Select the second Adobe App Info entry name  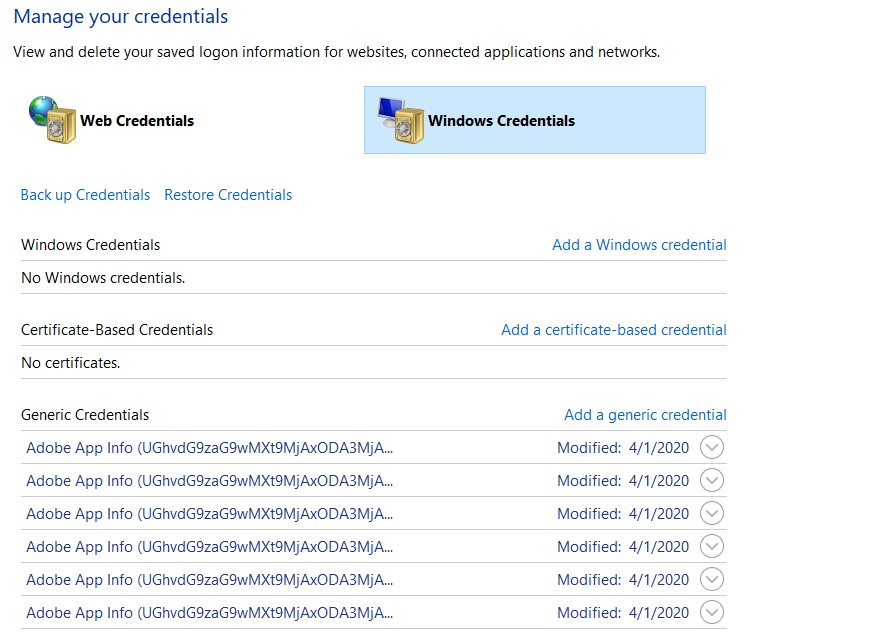point(209,481)
